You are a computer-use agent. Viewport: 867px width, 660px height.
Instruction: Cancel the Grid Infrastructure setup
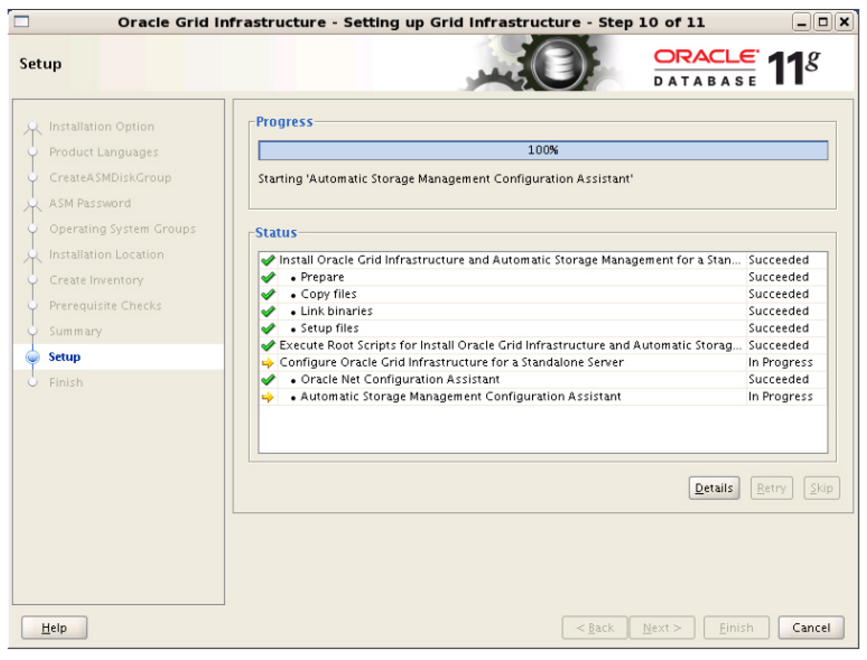pyautogui.click(x=811, y=627)
